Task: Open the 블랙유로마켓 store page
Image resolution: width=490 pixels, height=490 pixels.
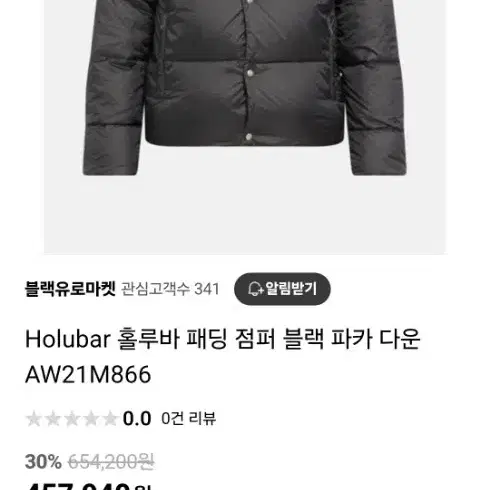Action: click(70, 289)
